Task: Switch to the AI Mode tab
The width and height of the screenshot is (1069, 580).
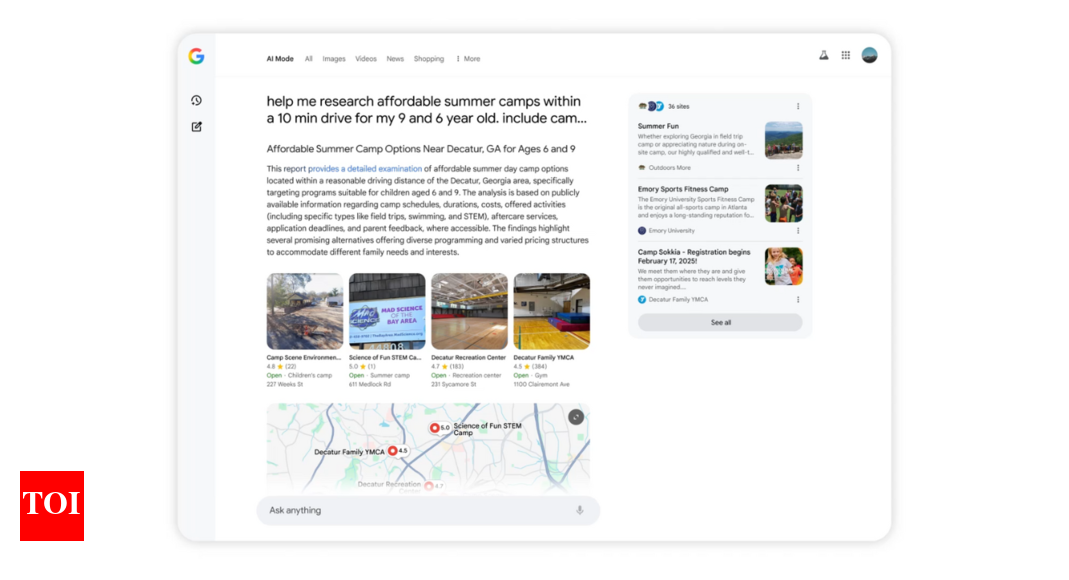Action: [280, 59]
